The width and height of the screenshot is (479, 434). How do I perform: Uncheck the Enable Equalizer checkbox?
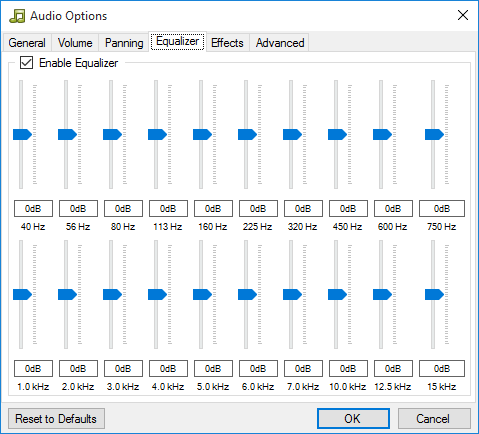click(26, 63)
